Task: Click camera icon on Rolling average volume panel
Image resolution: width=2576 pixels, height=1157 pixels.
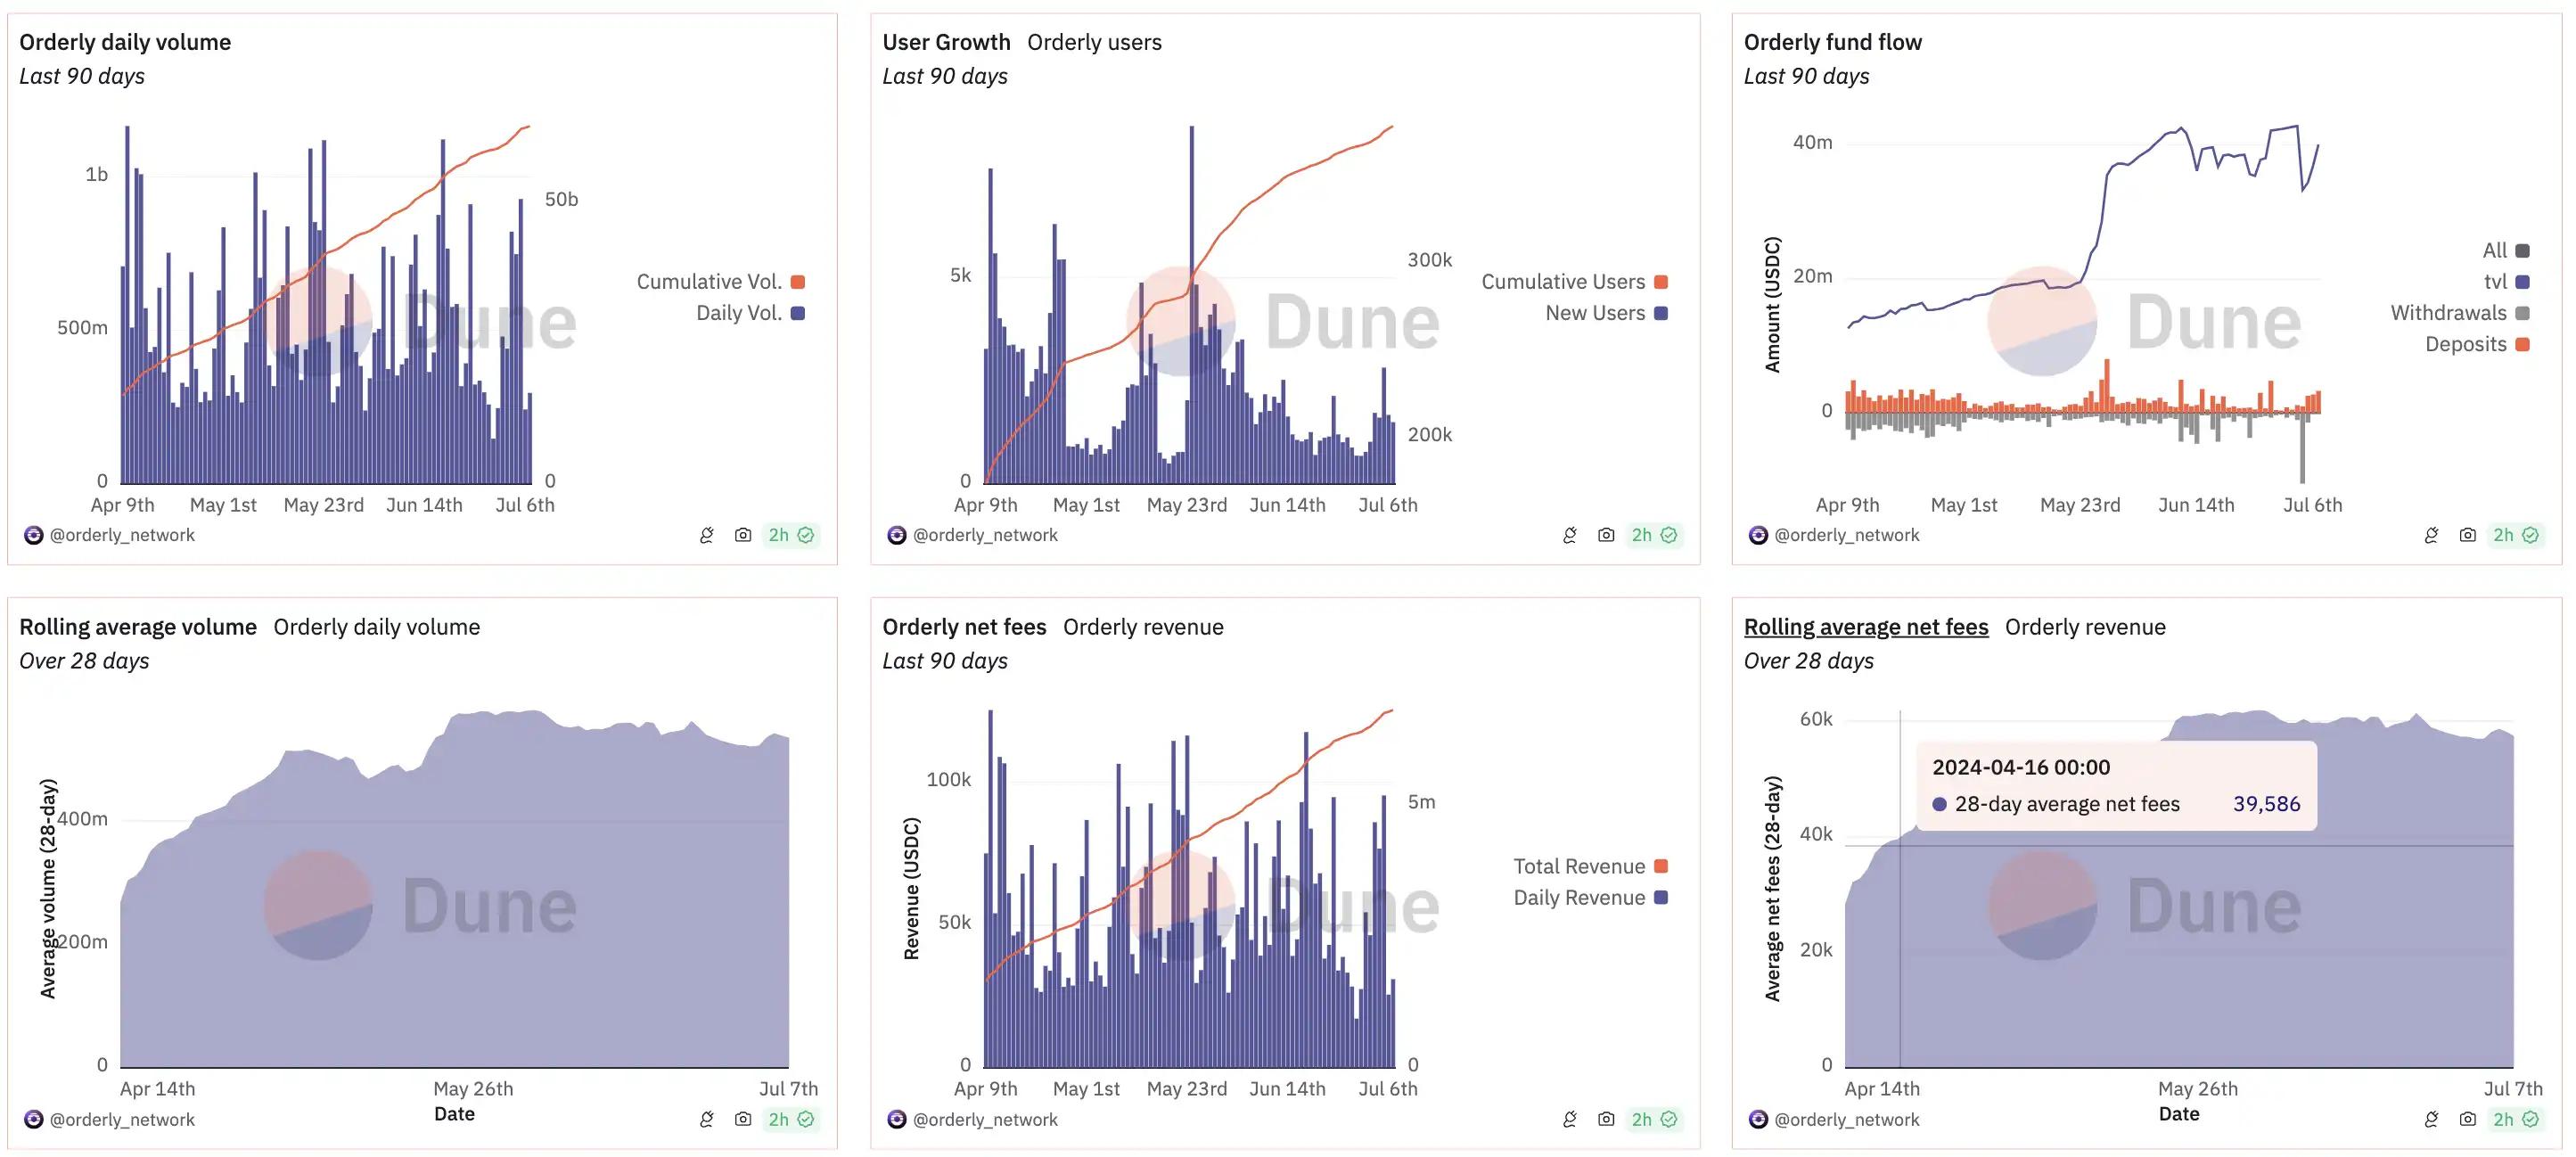Action: 743,1119
